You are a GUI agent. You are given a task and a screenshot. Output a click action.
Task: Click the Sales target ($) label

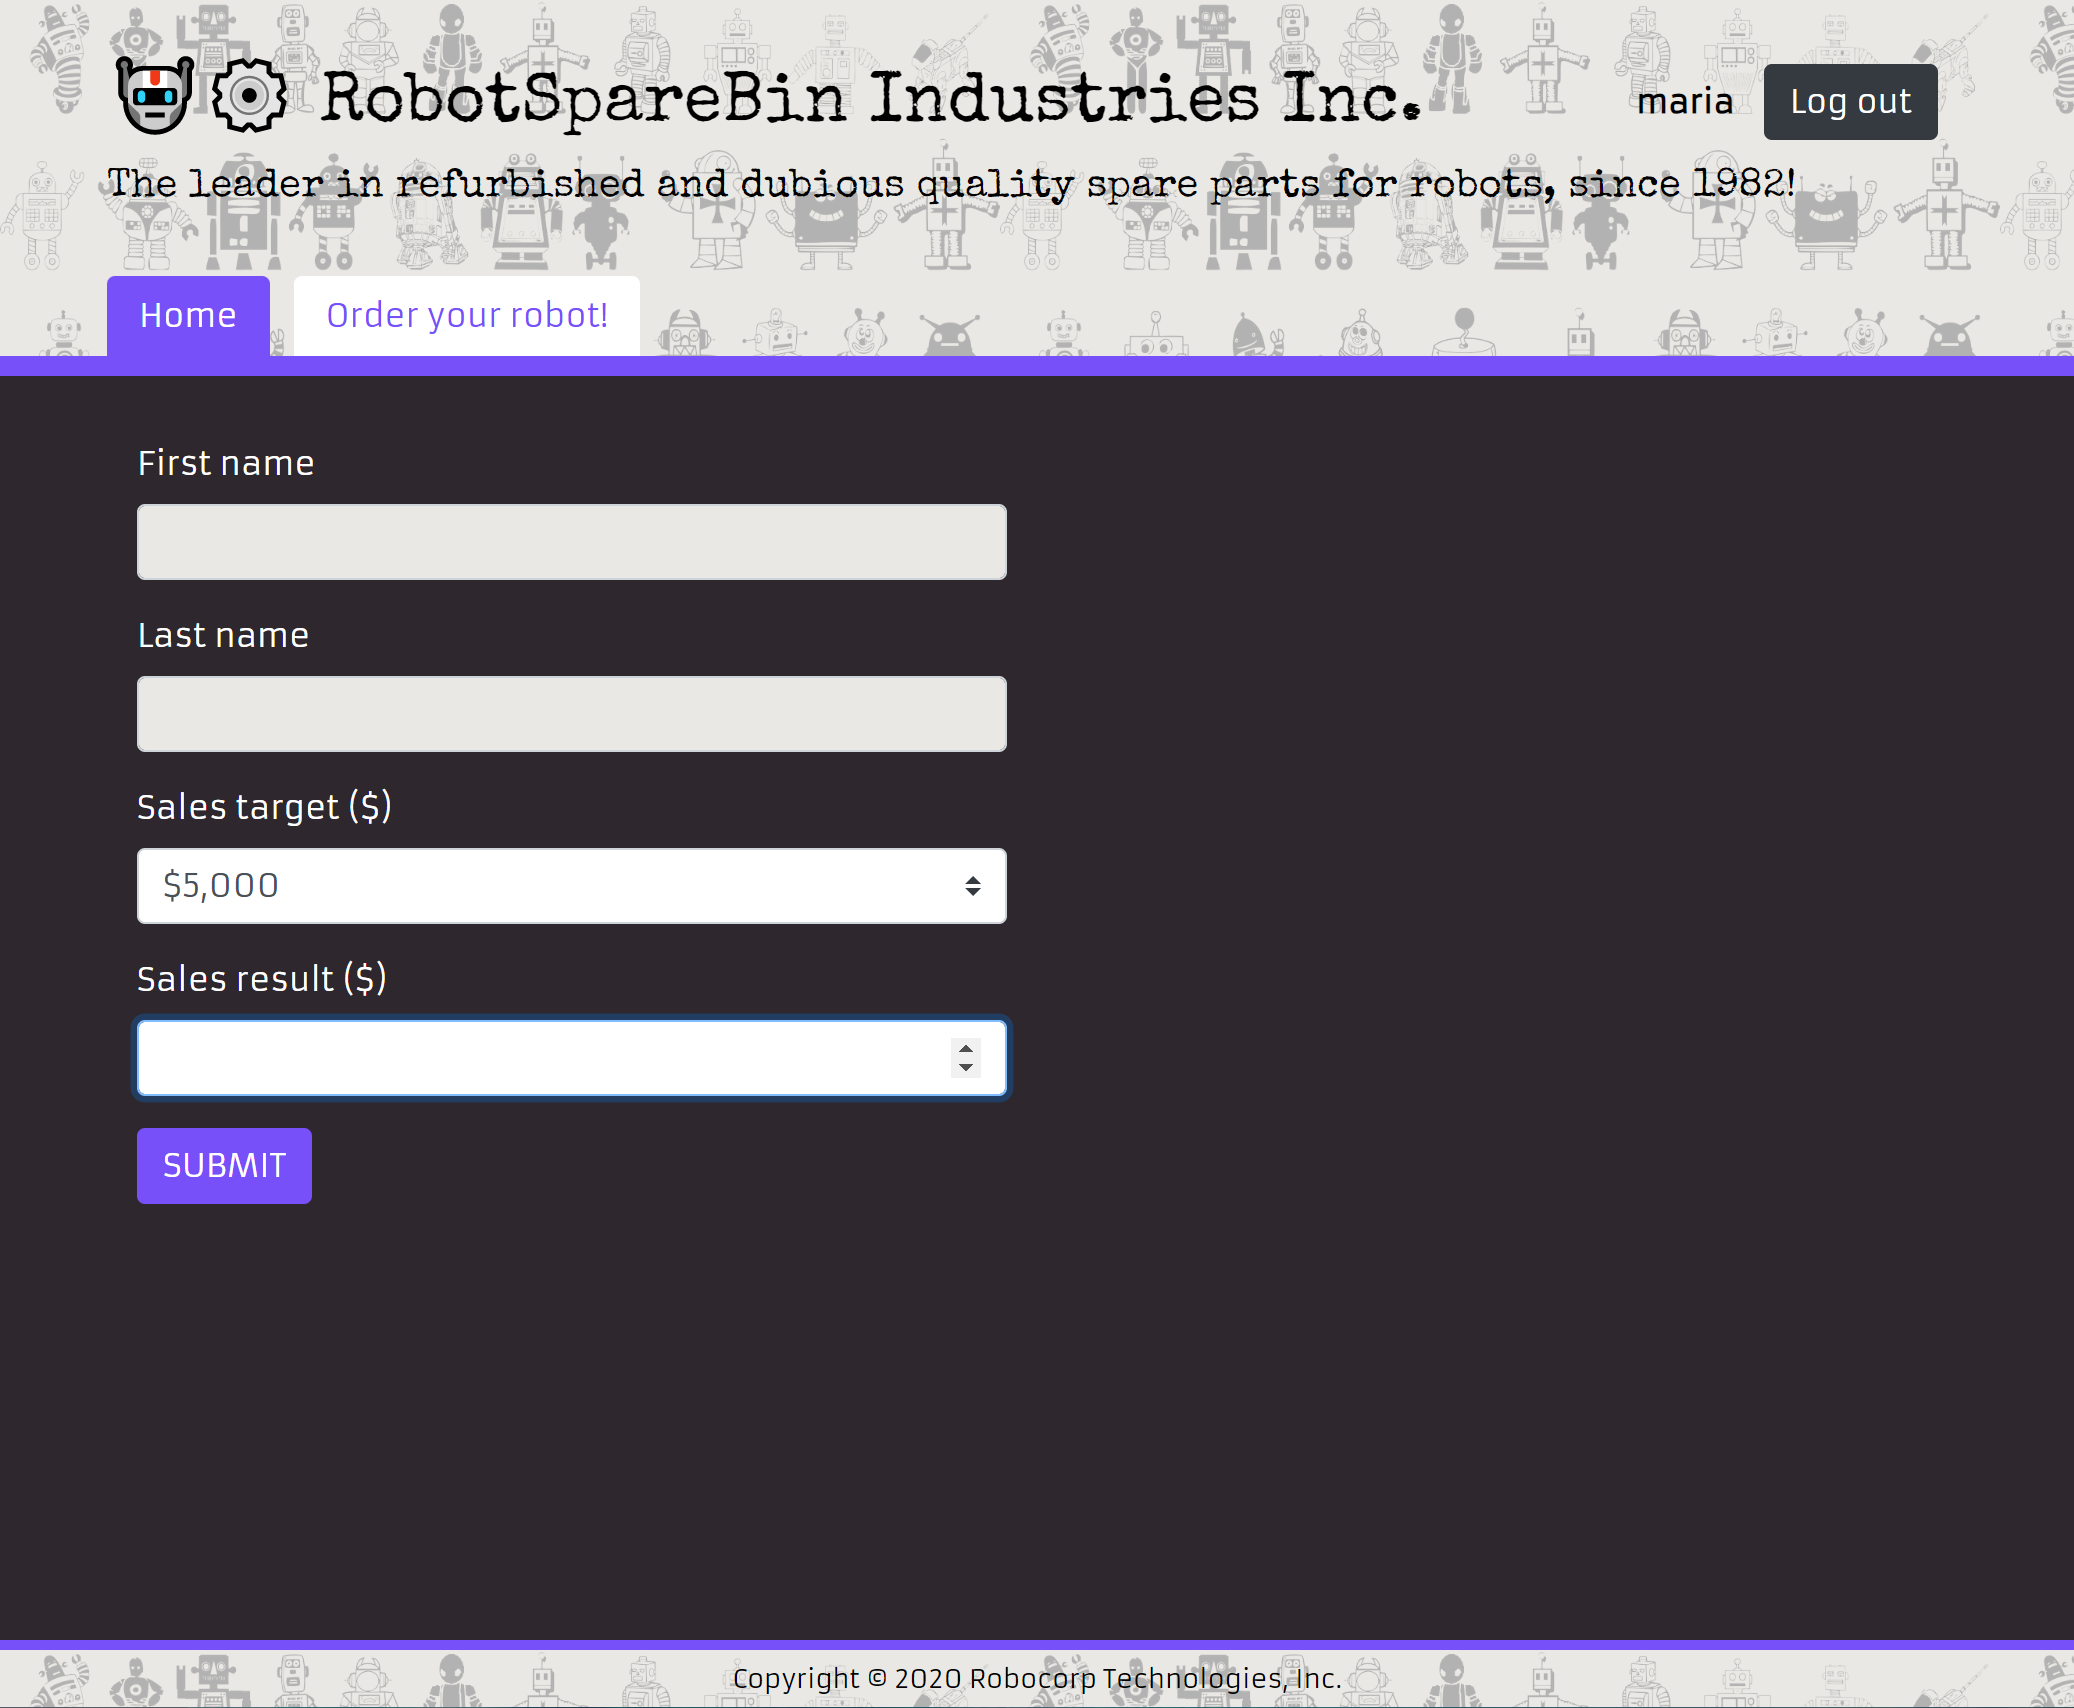pos(264,807)
